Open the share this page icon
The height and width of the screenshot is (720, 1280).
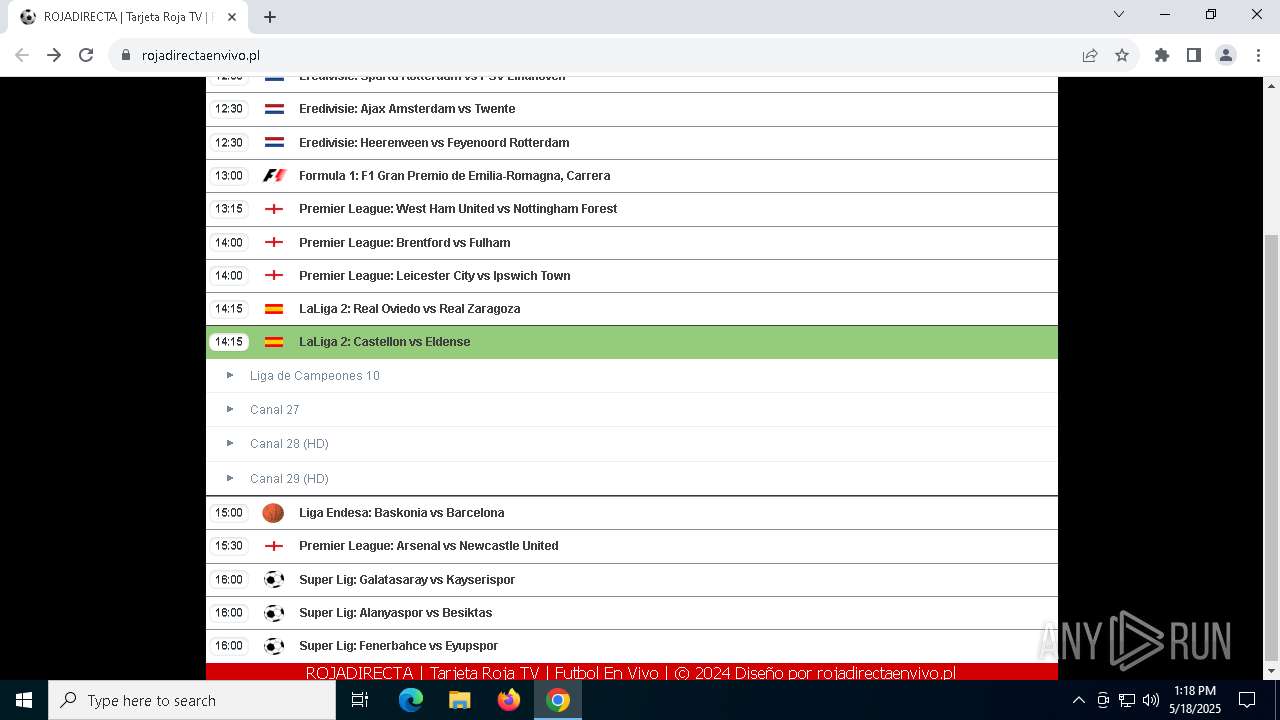point(1090,55)
